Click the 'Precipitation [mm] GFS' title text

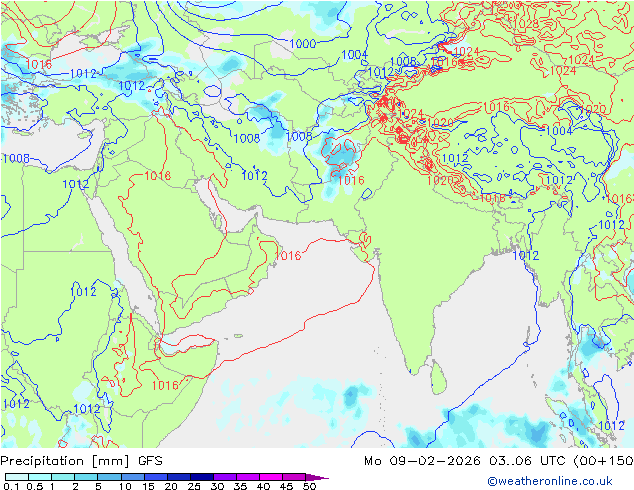pos(81,461)
